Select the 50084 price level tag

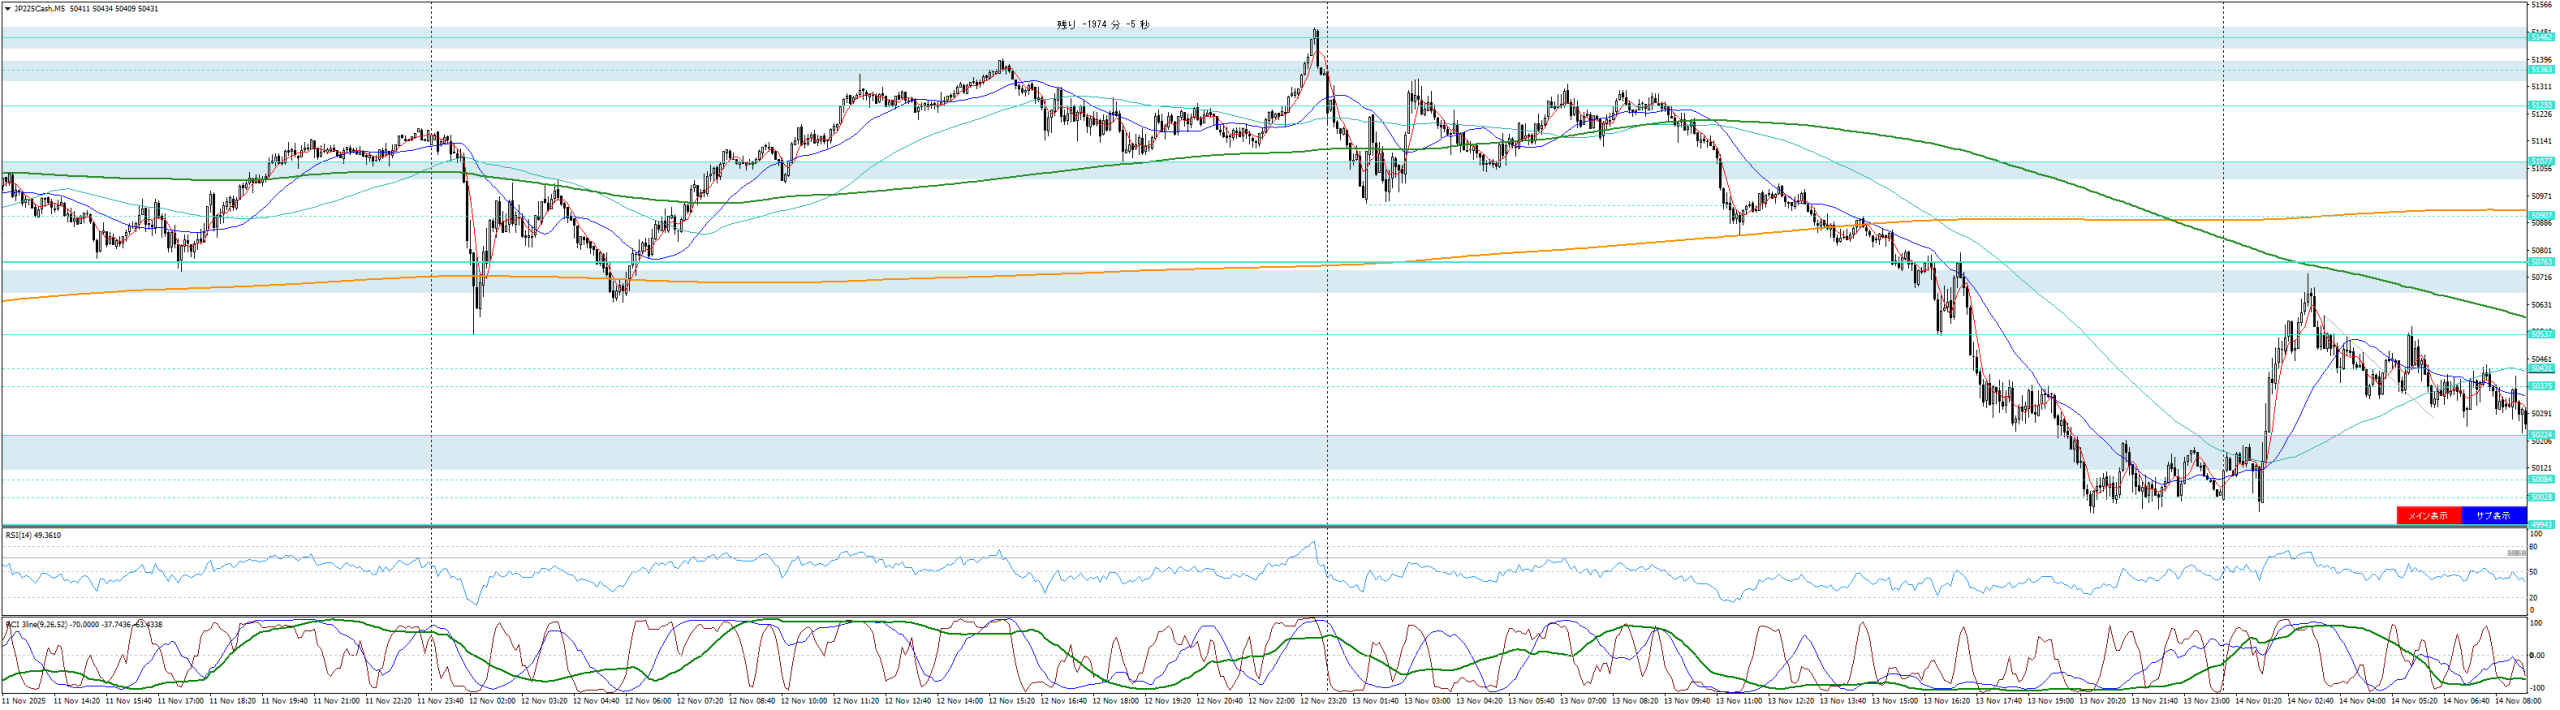2541,480
